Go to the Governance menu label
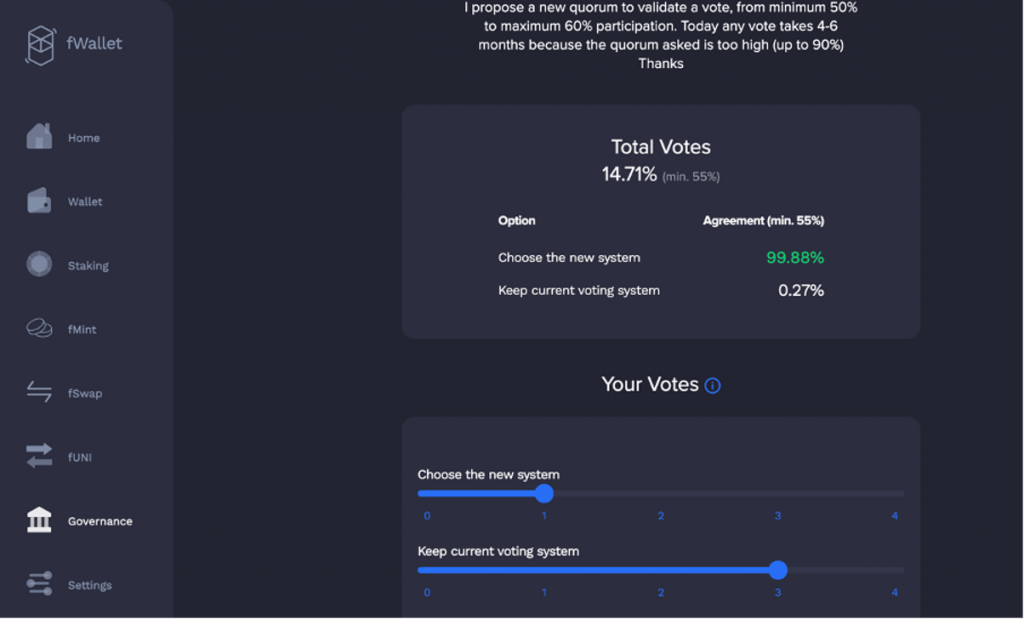The image size is (1024, 619). pos(100,522)
